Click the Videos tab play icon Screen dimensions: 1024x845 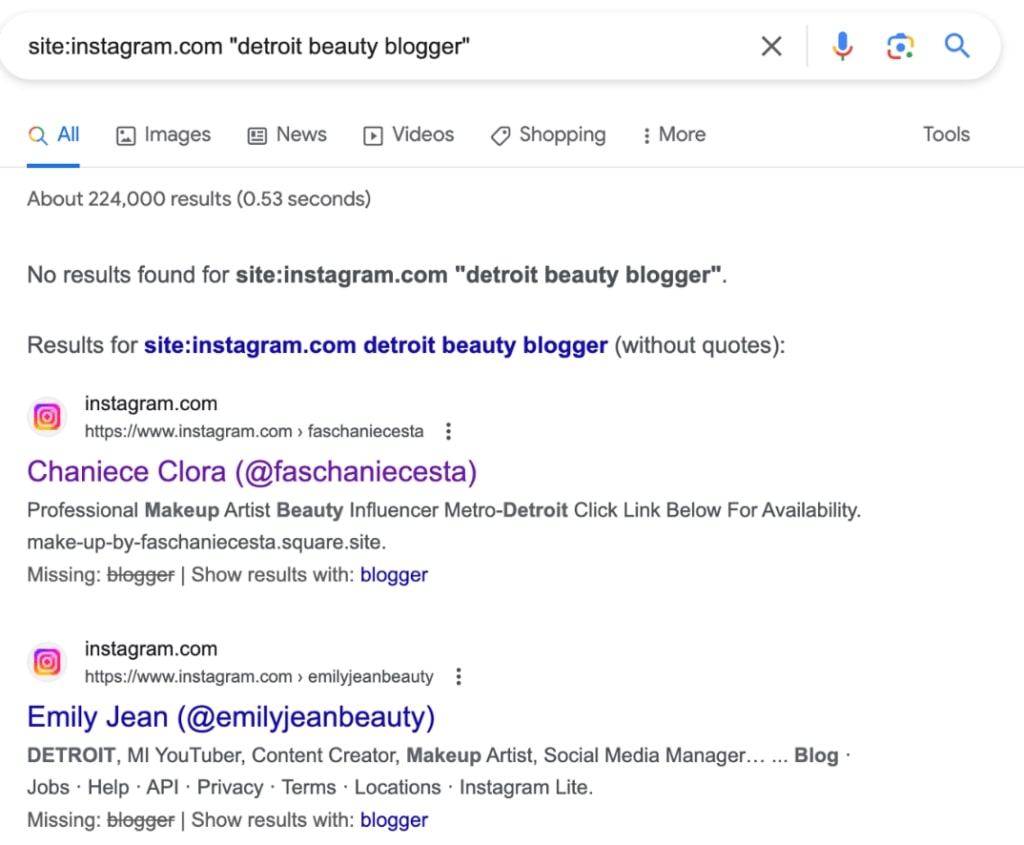[373, 134]
